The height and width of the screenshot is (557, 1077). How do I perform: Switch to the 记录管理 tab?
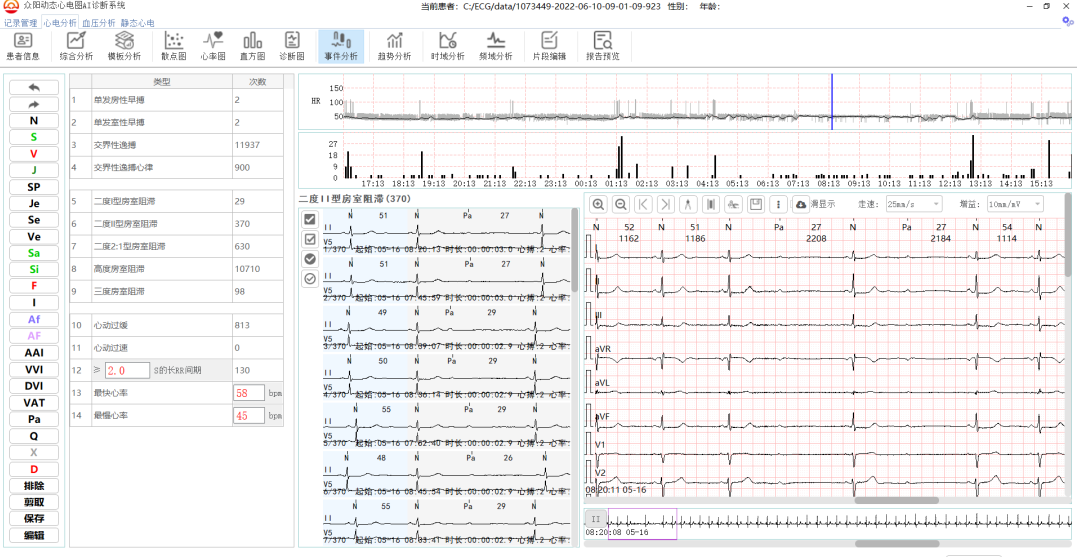click(x=21, y=22)
